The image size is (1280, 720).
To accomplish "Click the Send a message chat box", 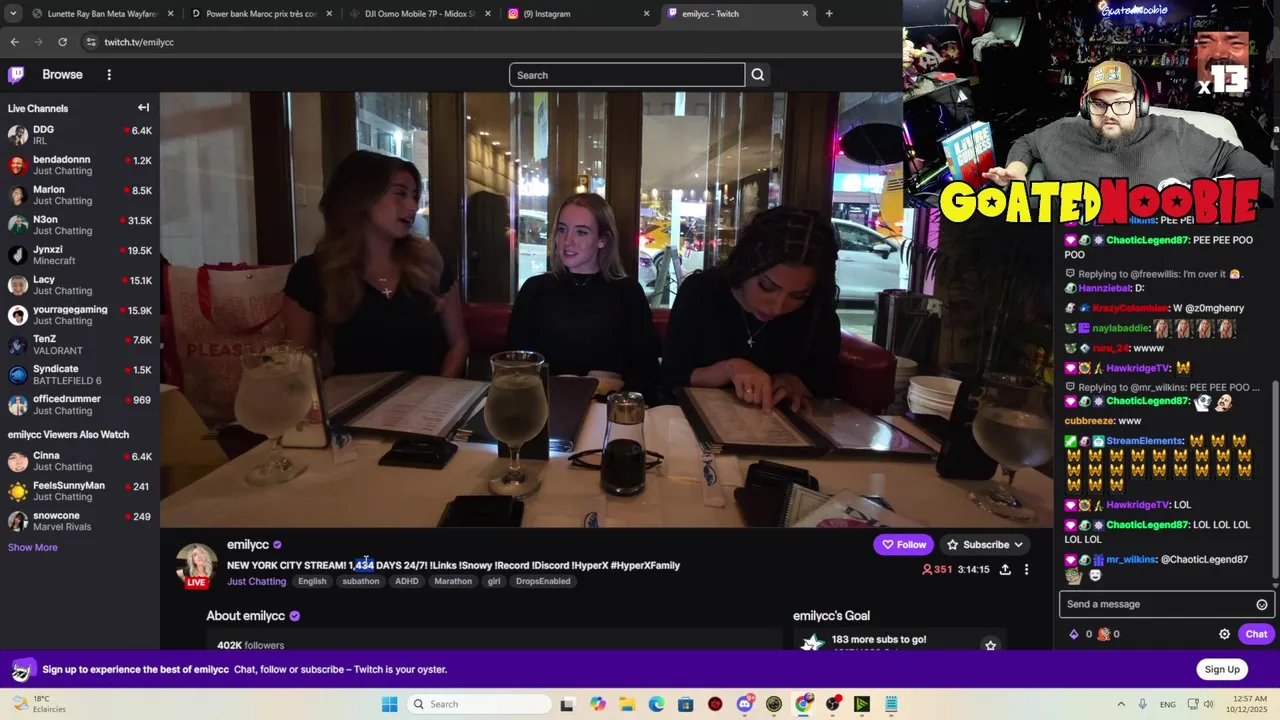I will pyautogui.click(x=1165, y=604).
